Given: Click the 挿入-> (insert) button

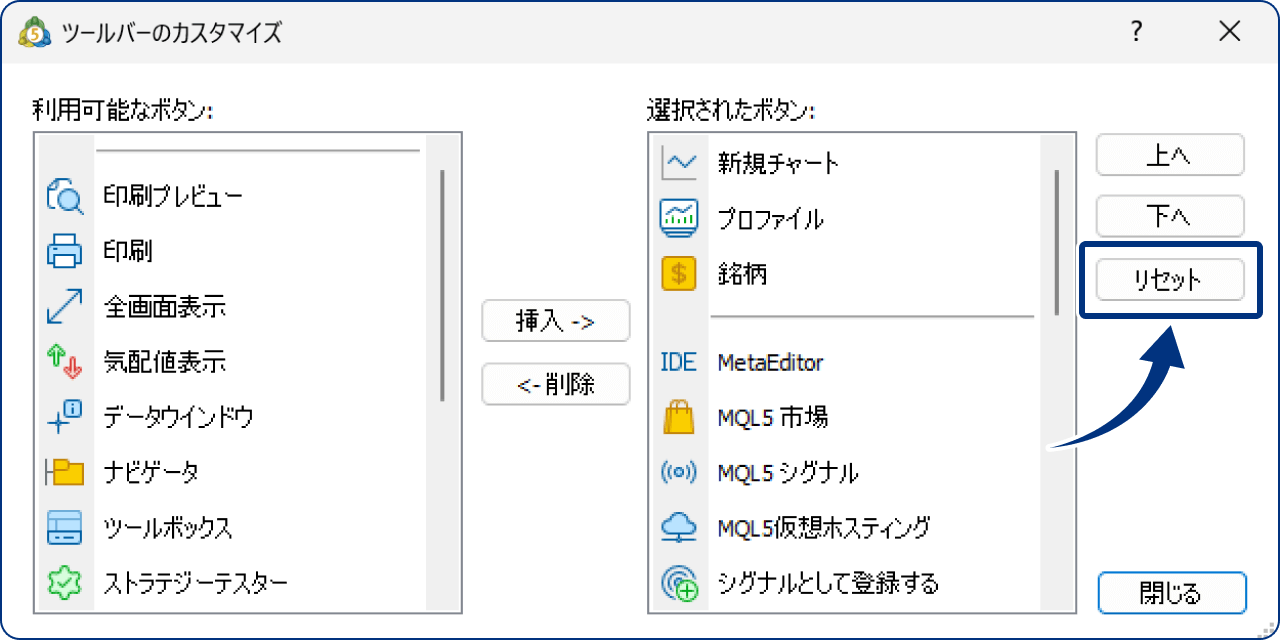Looking at the screenshot, I should click(x=556, y=321).
